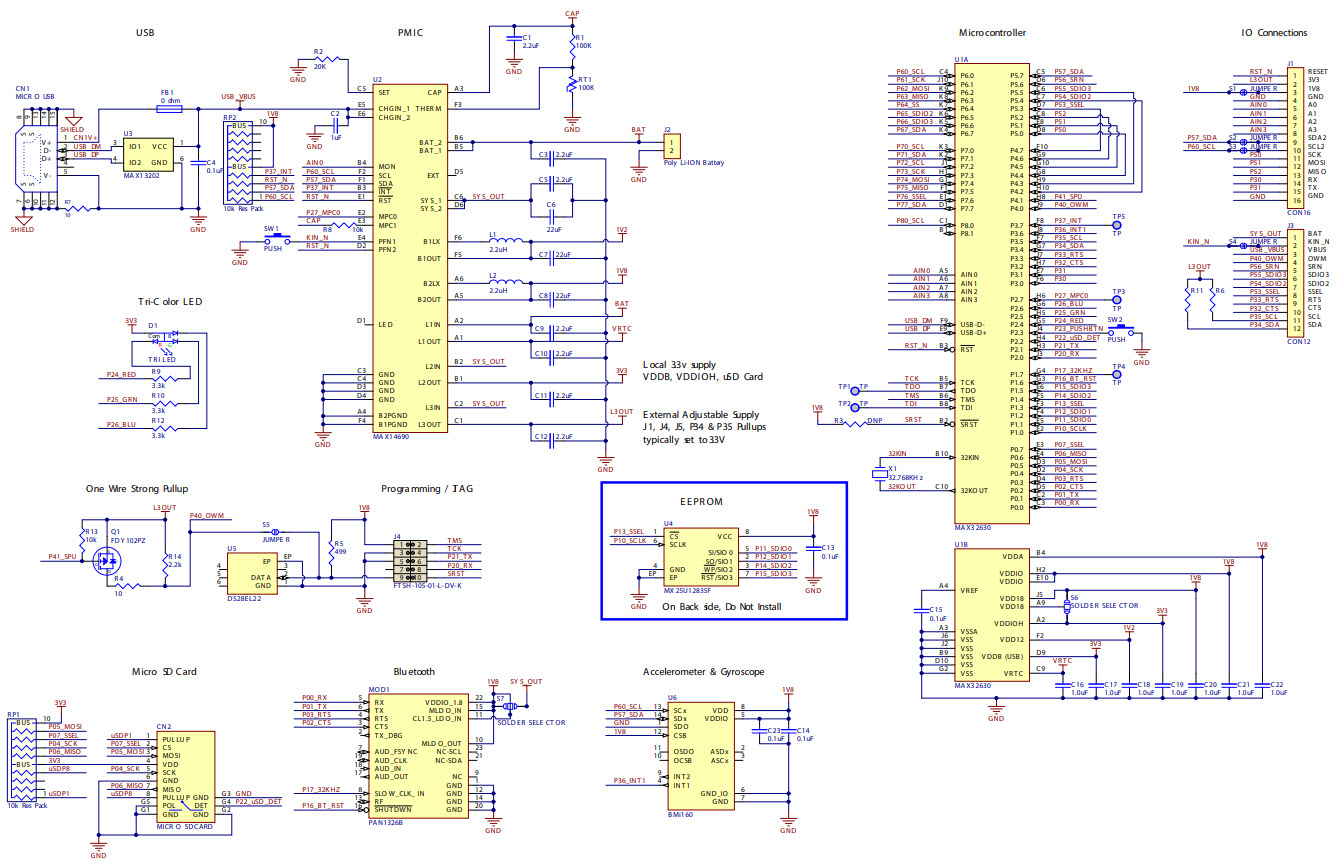Select the FDY102PZ MOSFET Q1 symbol
Viewport: 1335px width, 866px height.
tap(107, 562)
